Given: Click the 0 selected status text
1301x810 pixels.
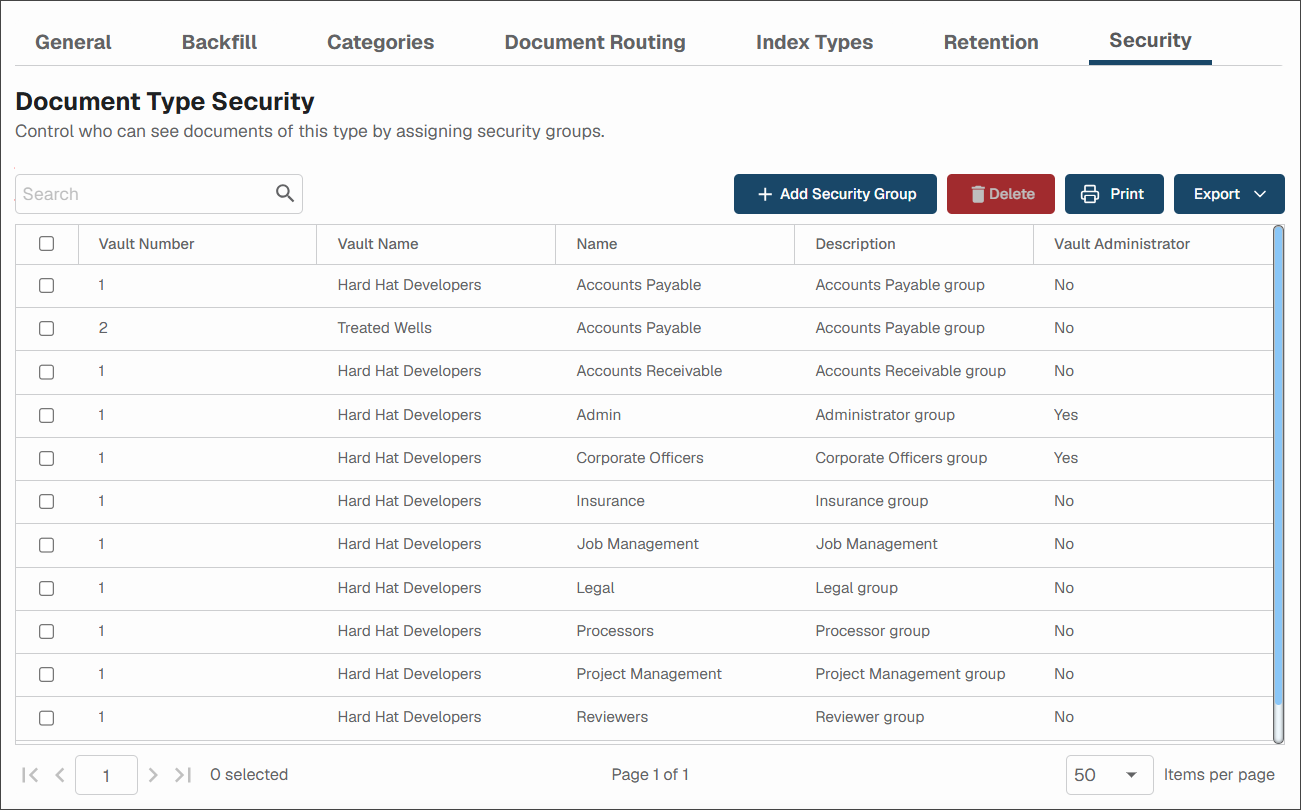Looking at the screenshot, I should pyautogui.click(x=249, y=775).
